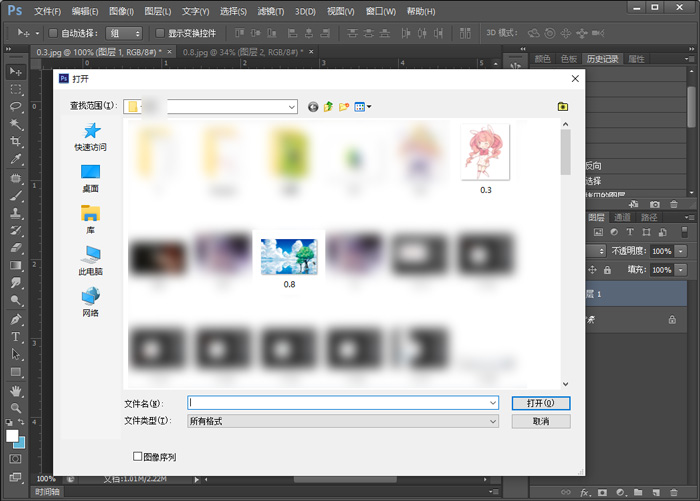Select the Eyedropper tool
Image resolution: width=700 pixels, height=501 pixels.
(x=16, y=159)
